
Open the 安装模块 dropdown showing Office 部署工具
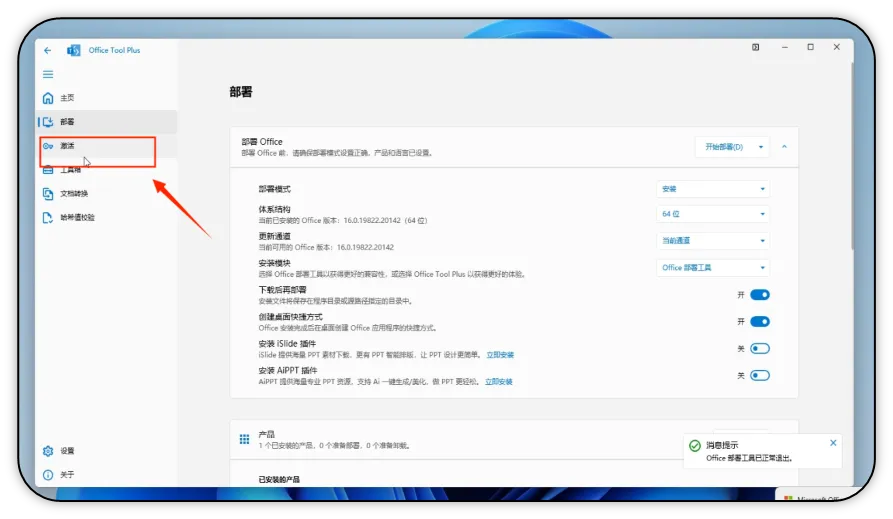coord(713,267)
